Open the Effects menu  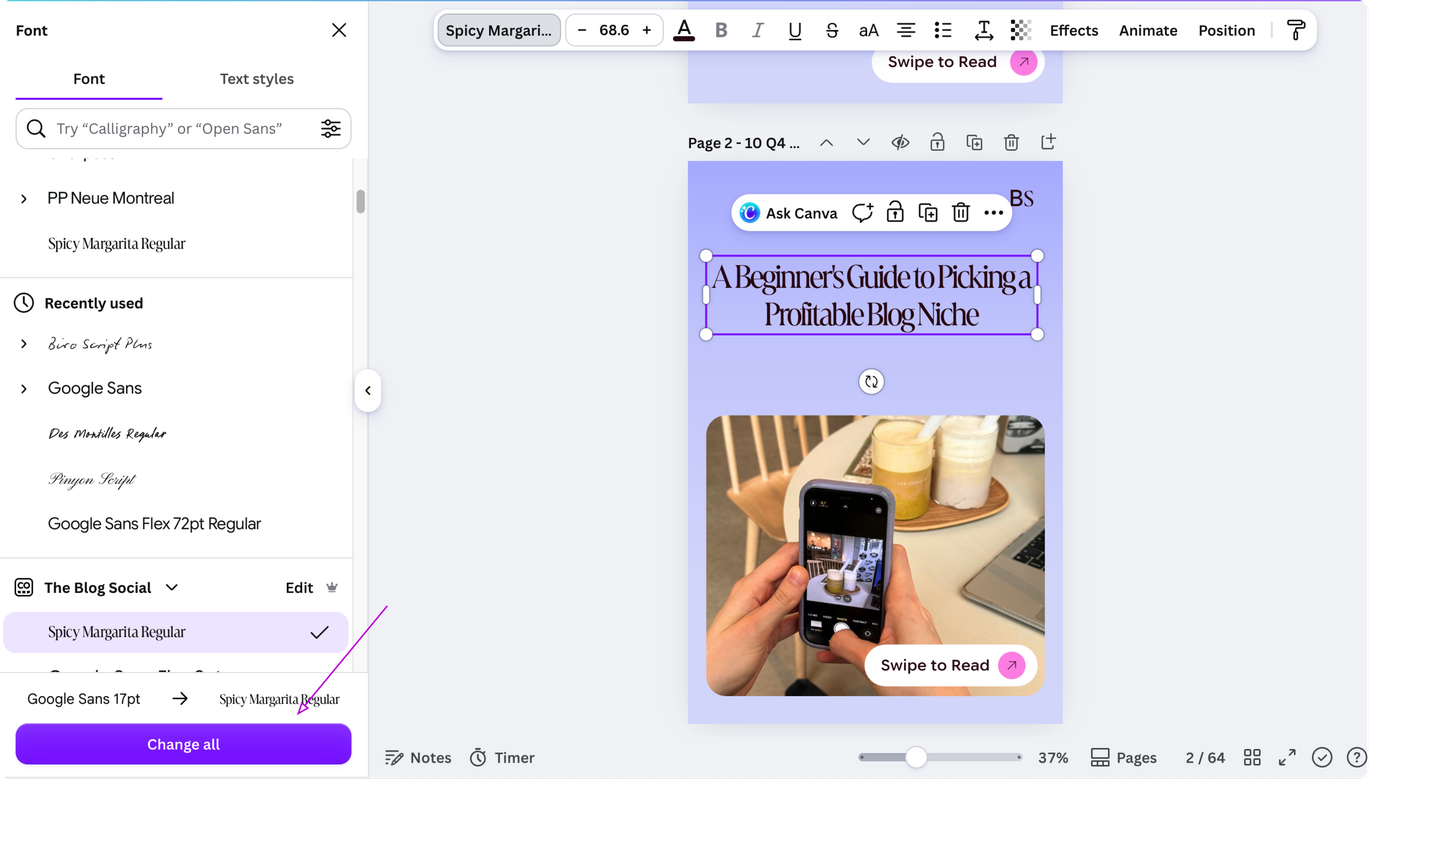tap(1074, 30)
